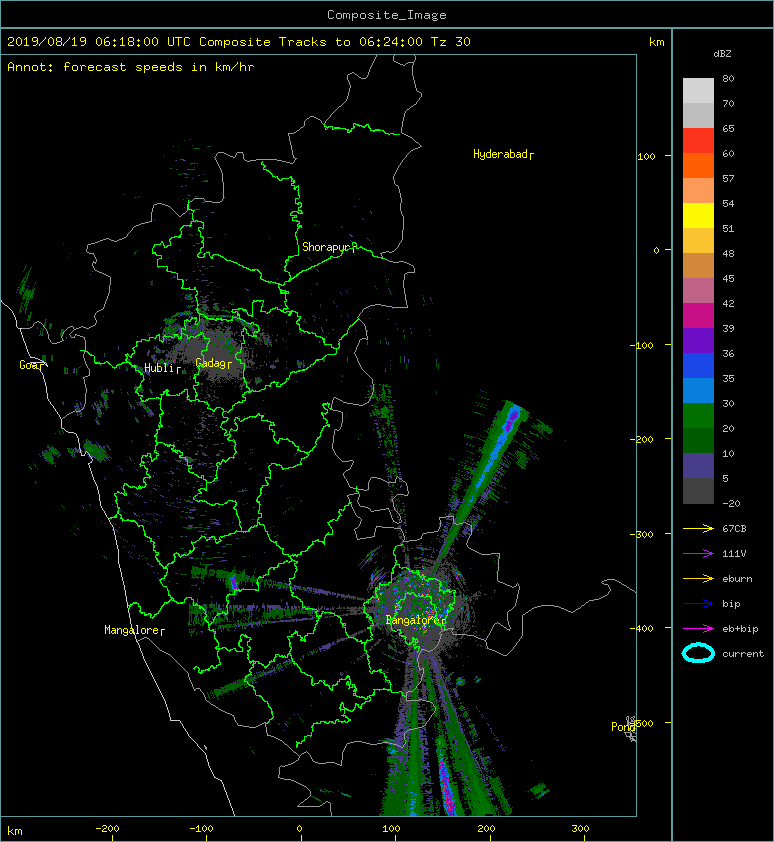
Task: Click the Gadag city label
Action: coord(214,364)
